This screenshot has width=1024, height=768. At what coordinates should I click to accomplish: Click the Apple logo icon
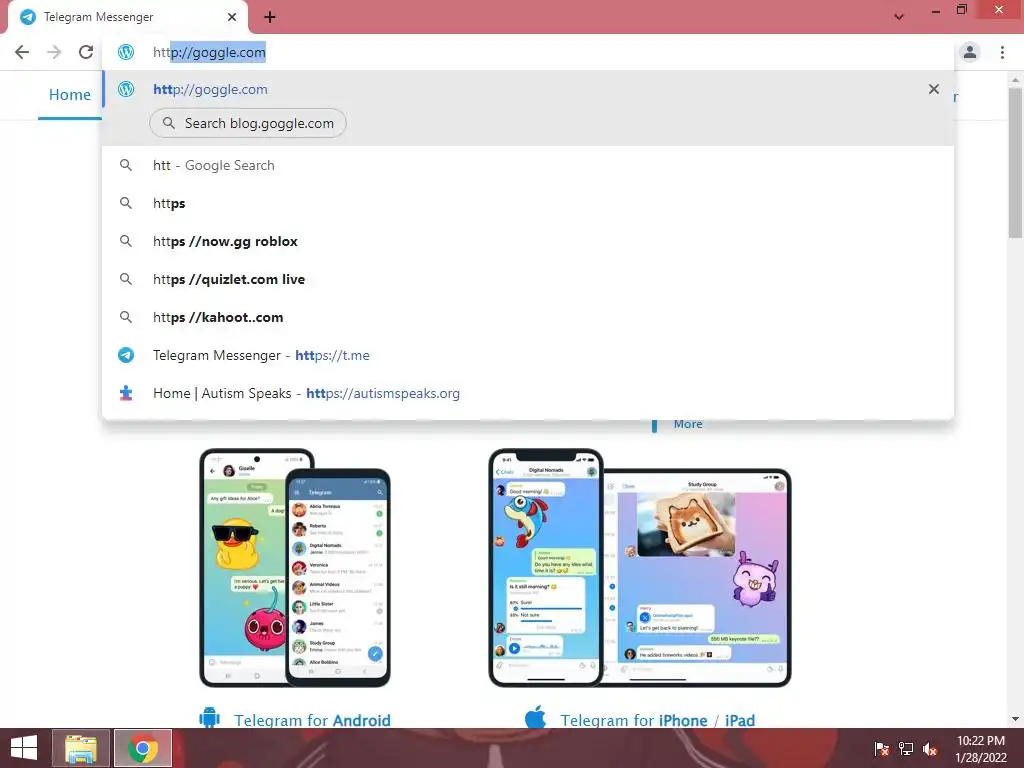point(536,716)
